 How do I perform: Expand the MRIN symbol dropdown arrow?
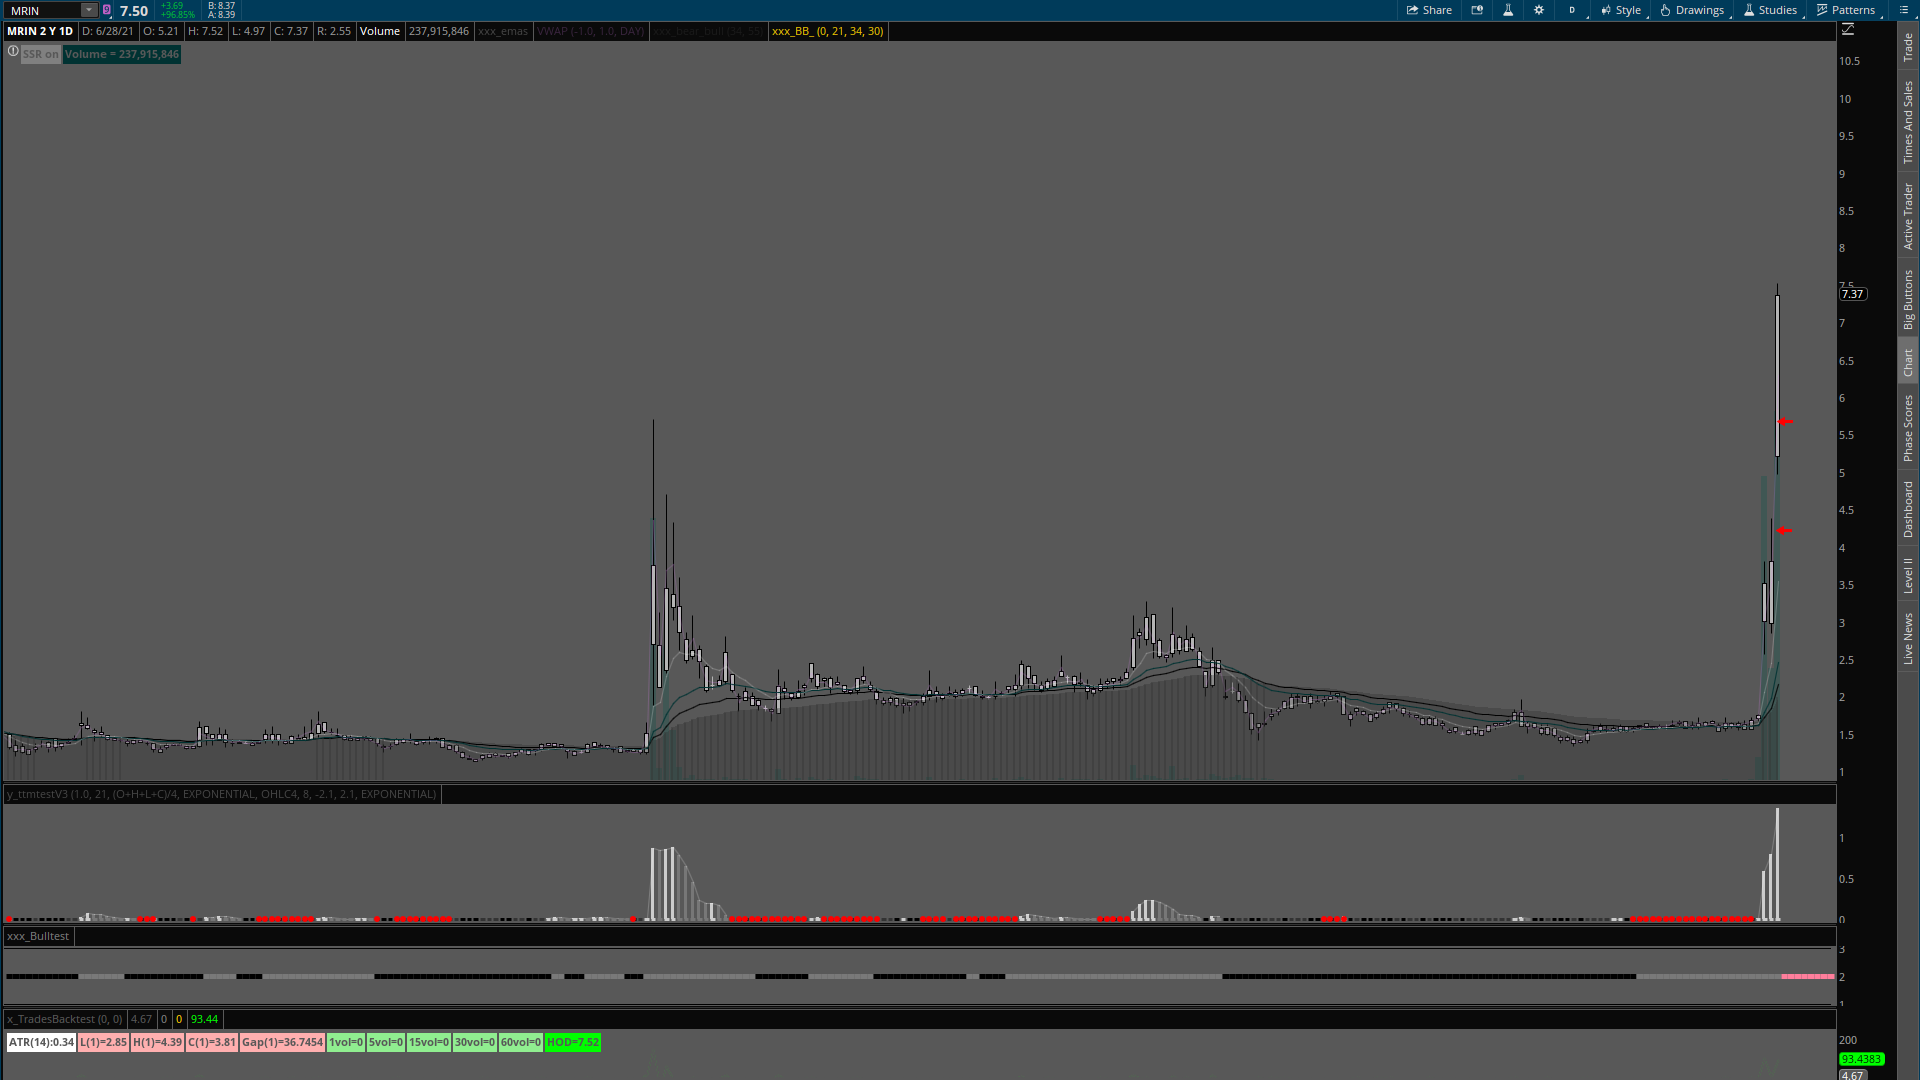coord(88,10)
